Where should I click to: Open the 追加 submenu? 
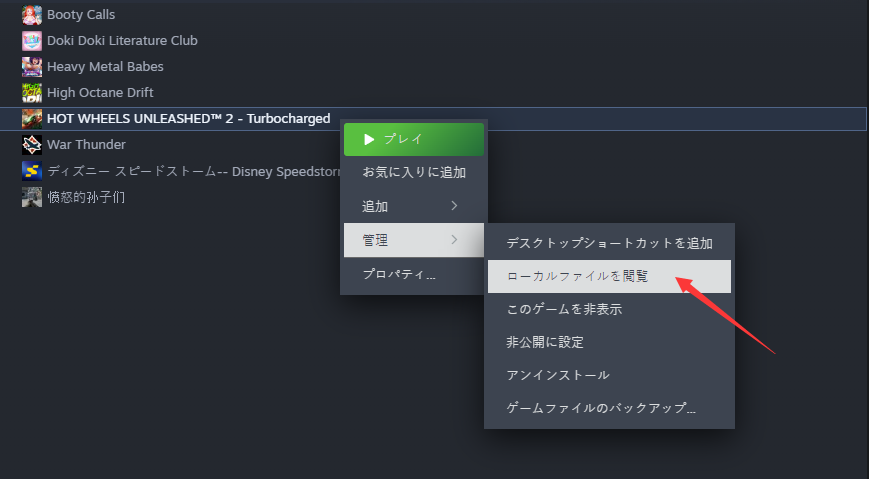pos(414,206)
